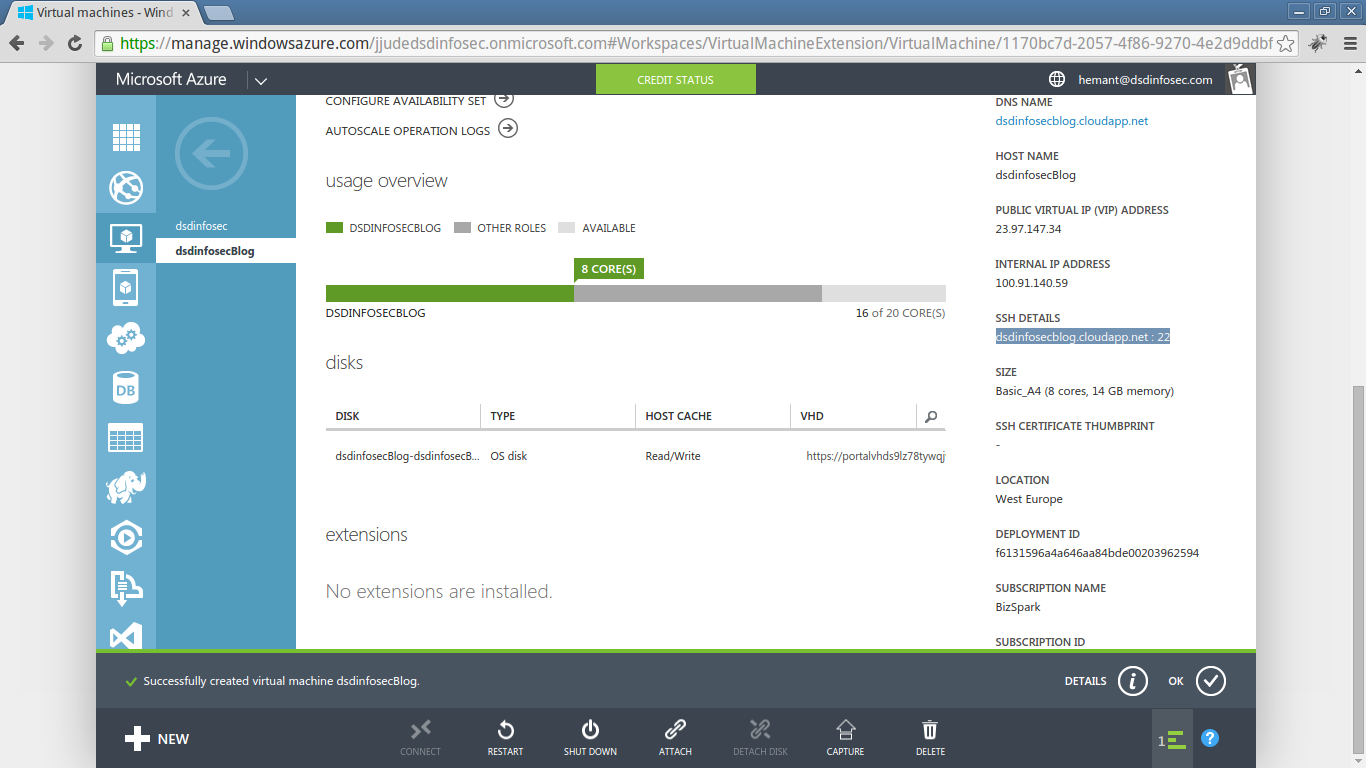This screenshot has width=1366, height=768.
Task: Click Restart in bottom command bar
Action: [505, 738]
